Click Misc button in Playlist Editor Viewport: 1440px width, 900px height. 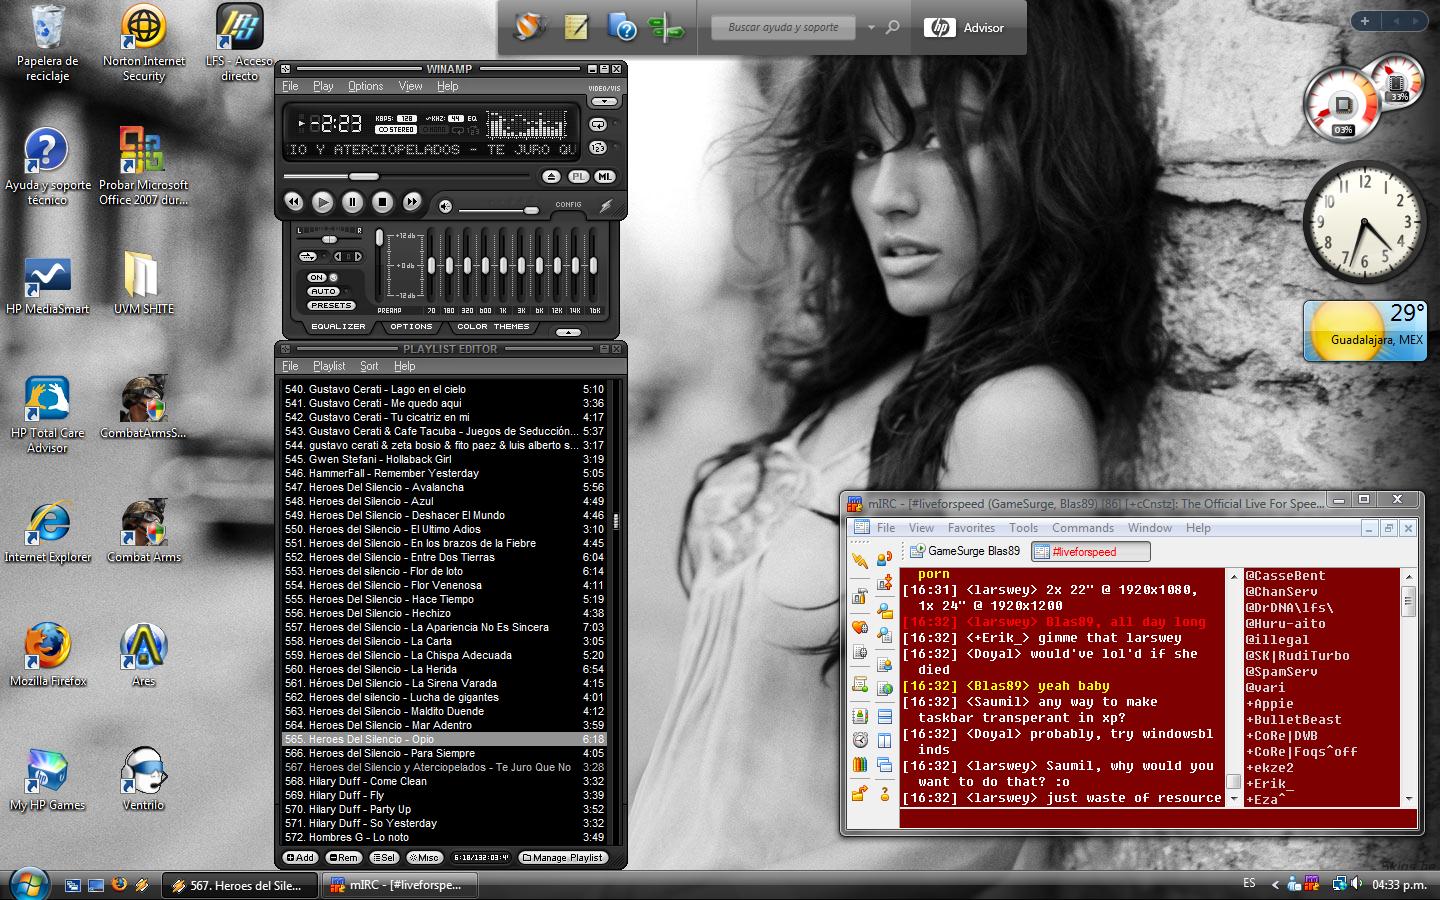425,857
